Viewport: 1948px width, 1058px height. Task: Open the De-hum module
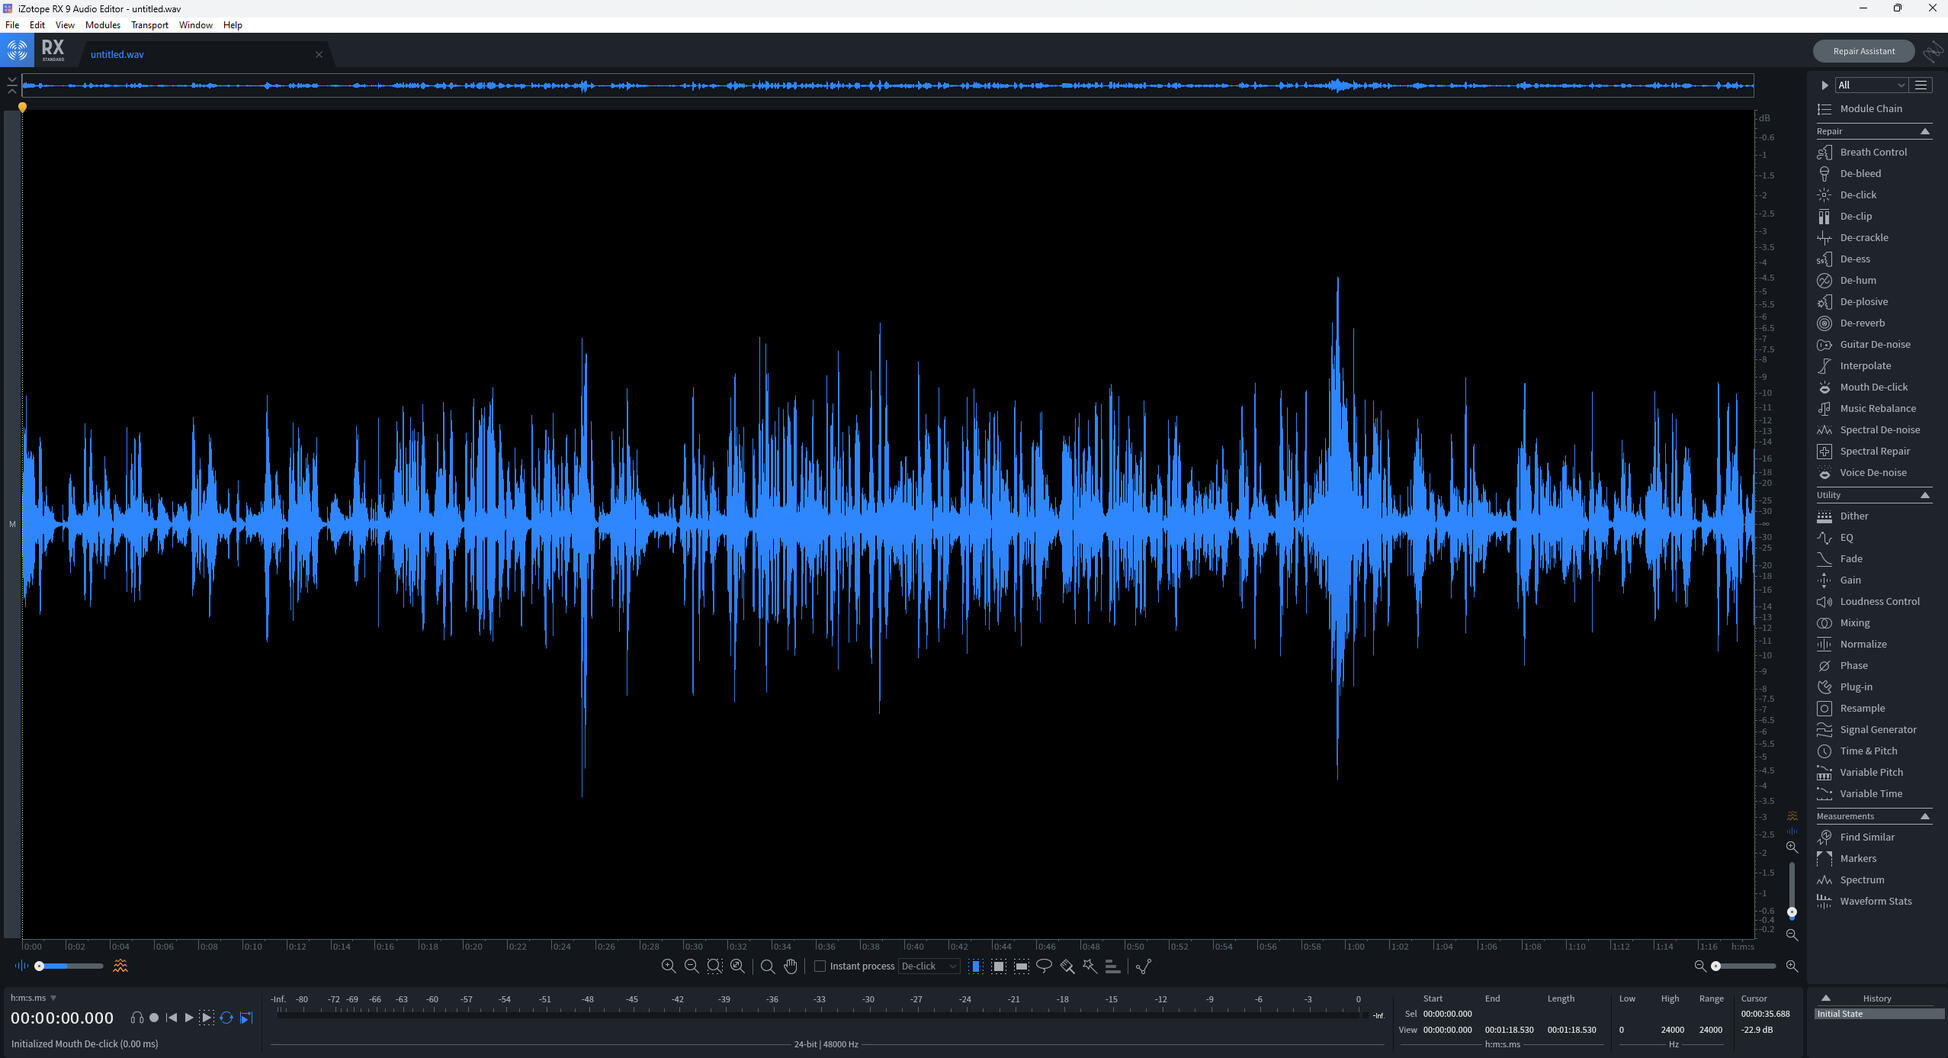click(1857, 280)
